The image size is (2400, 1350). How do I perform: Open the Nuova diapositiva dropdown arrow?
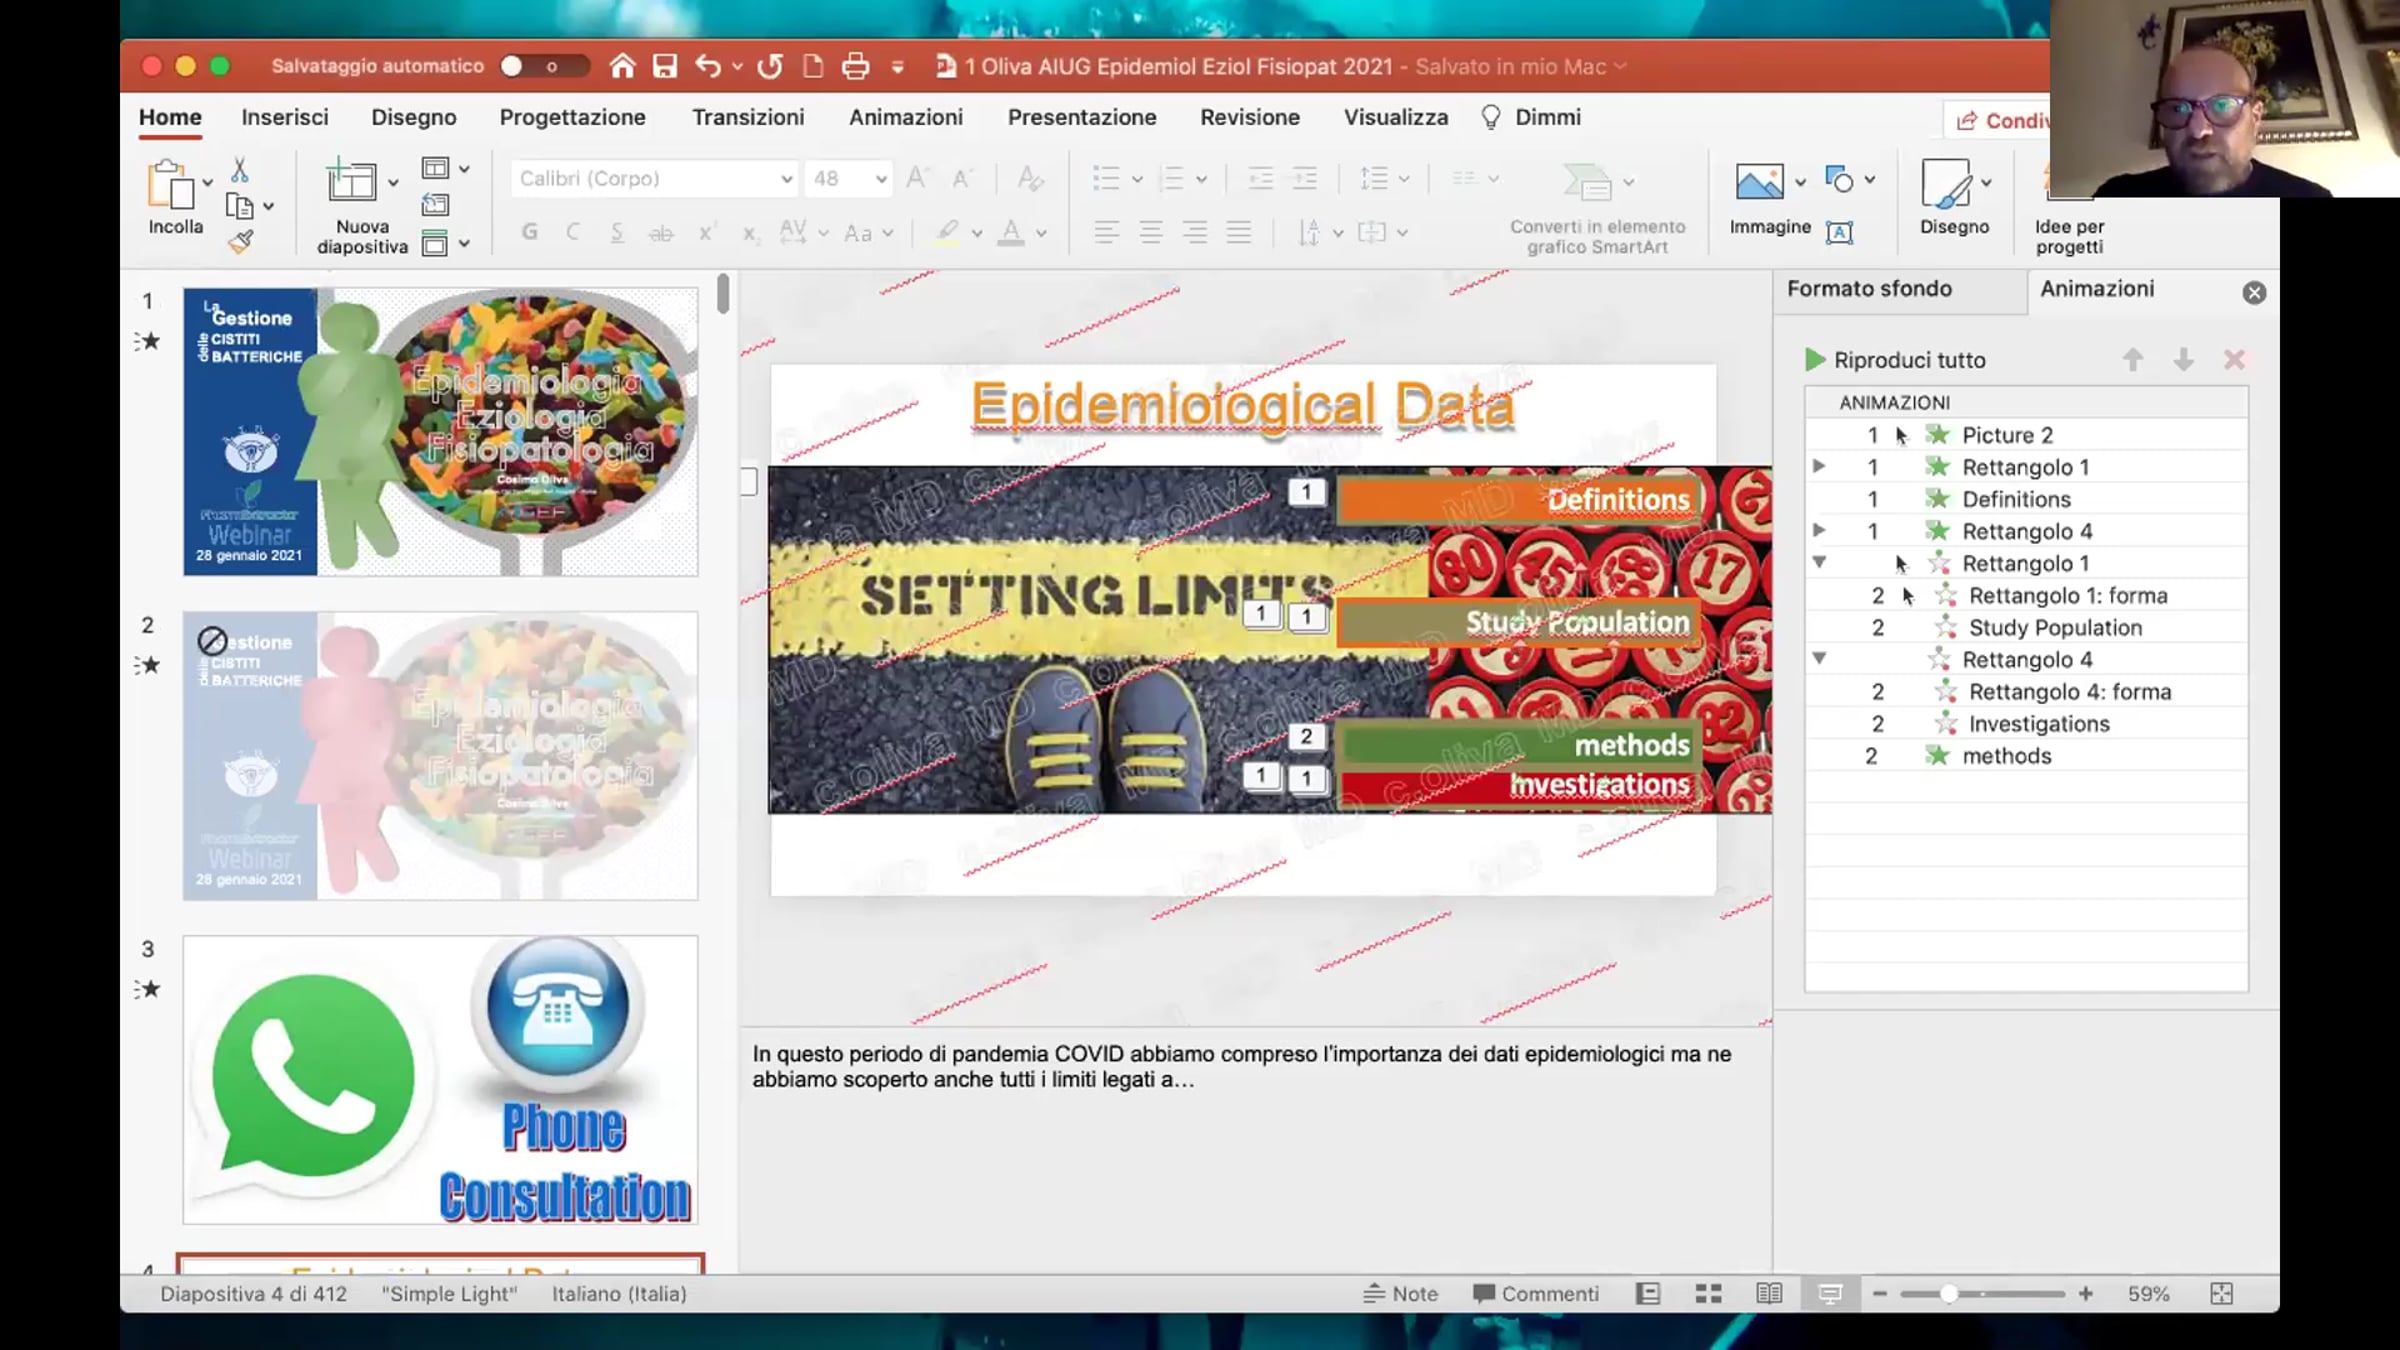(x=392, y=184)
